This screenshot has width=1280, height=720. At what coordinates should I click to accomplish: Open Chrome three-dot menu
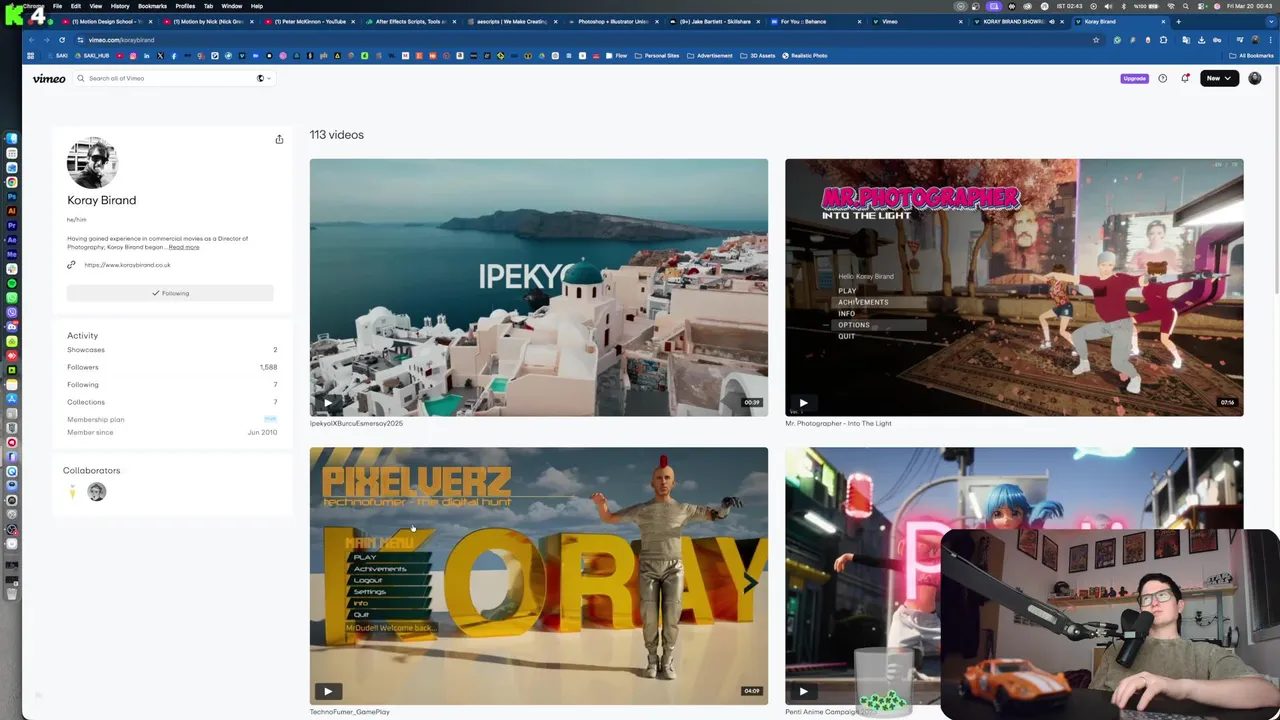1271,40
